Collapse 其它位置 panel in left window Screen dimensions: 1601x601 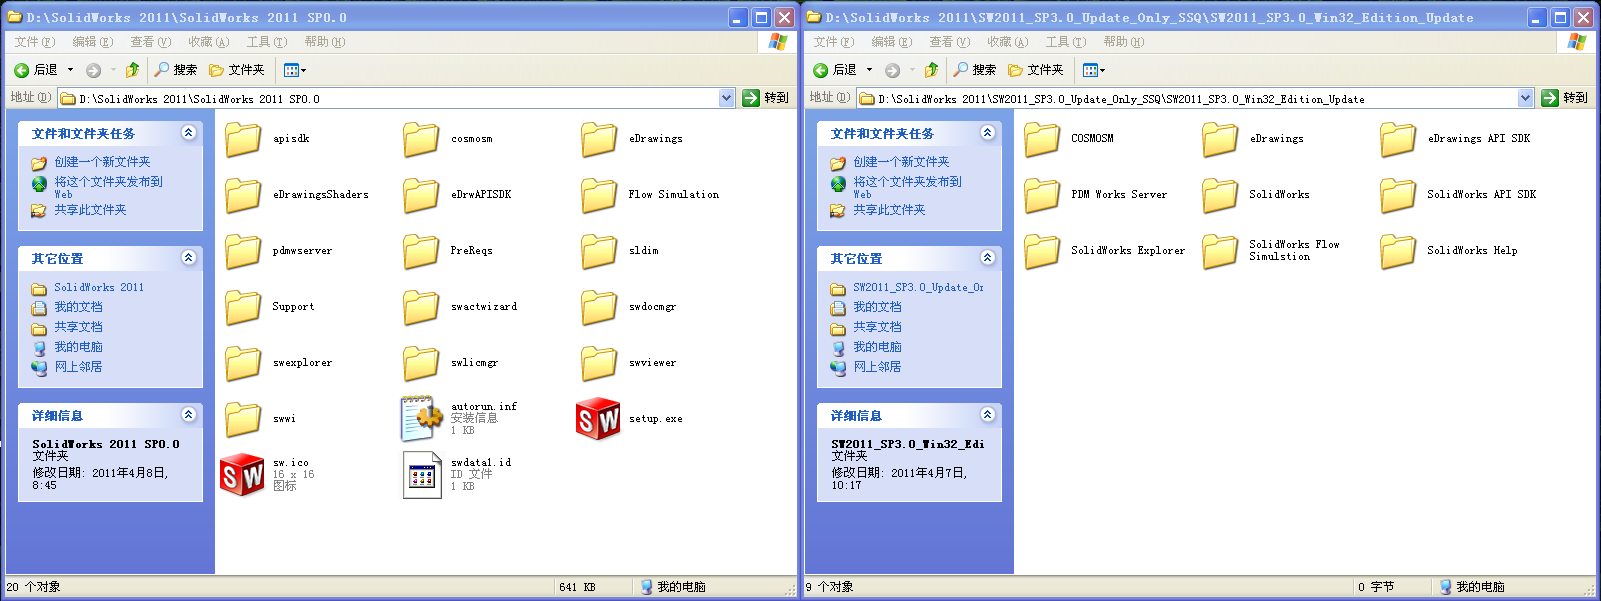188,257
